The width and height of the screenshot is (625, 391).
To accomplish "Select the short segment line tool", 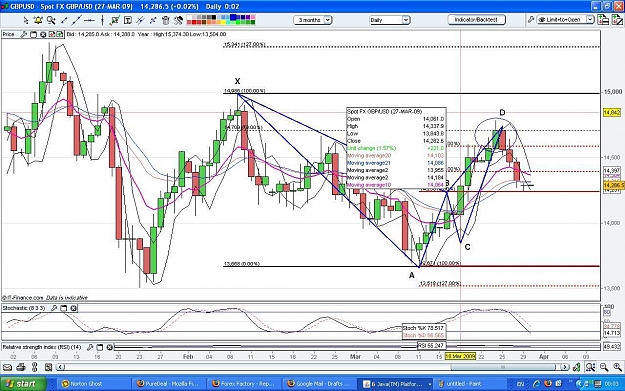I will pyautogui.click(x=64, y=20).
